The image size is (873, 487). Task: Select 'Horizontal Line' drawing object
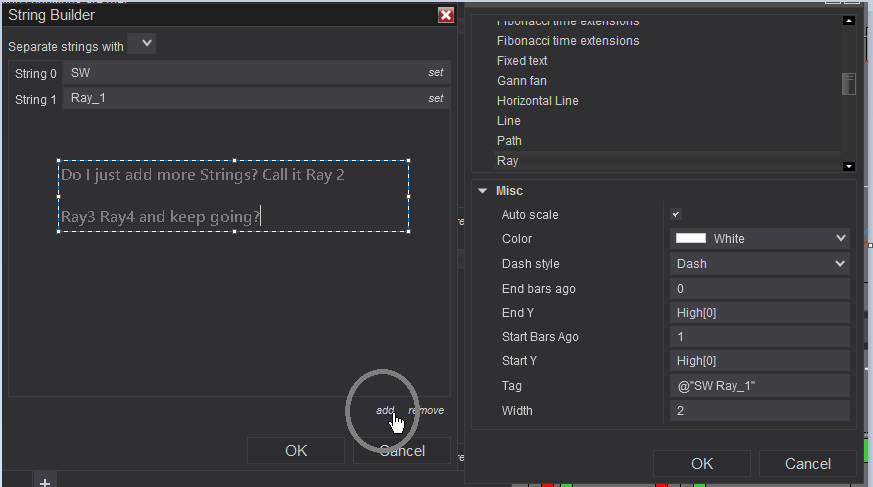(x=537, y=101)
